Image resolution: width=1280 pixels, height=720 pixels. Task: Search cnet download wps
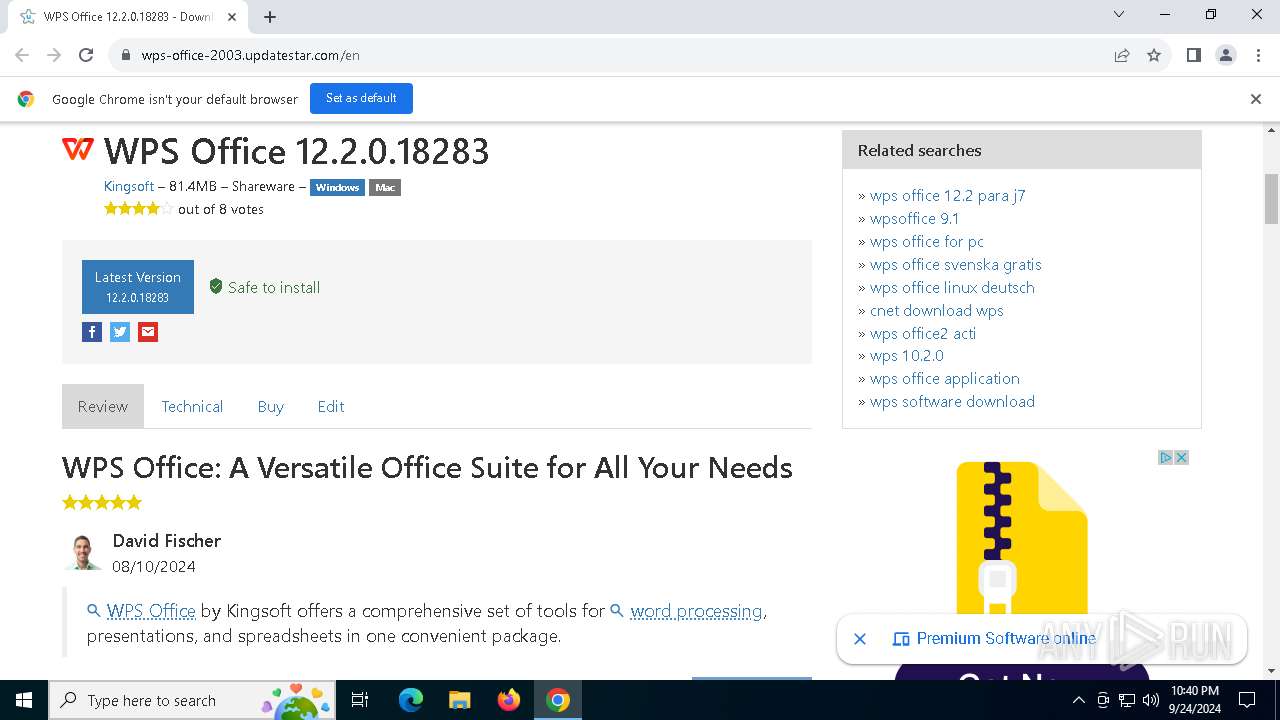(x=937, y=311)
